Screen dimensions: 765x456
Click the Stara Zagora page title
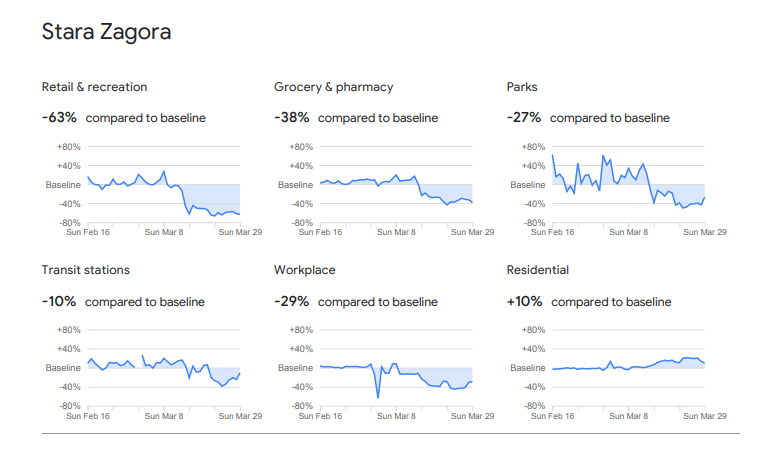pyautogui.click(x=106, y=32)
